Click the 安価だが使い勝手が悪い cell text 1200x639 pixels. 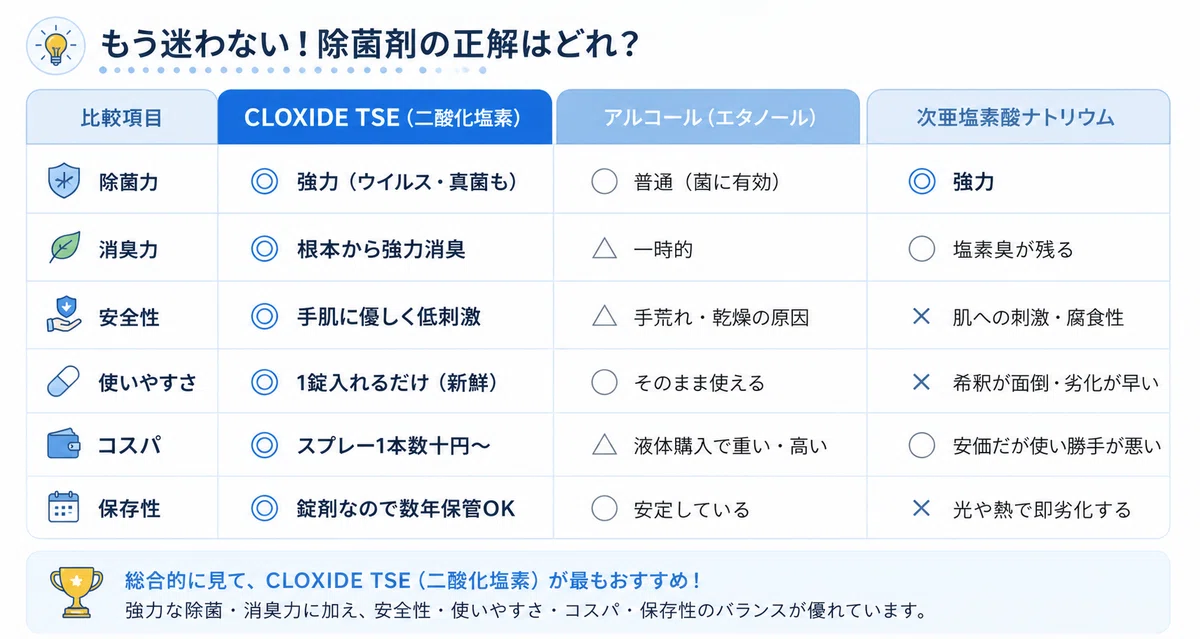pos(1057,446)
